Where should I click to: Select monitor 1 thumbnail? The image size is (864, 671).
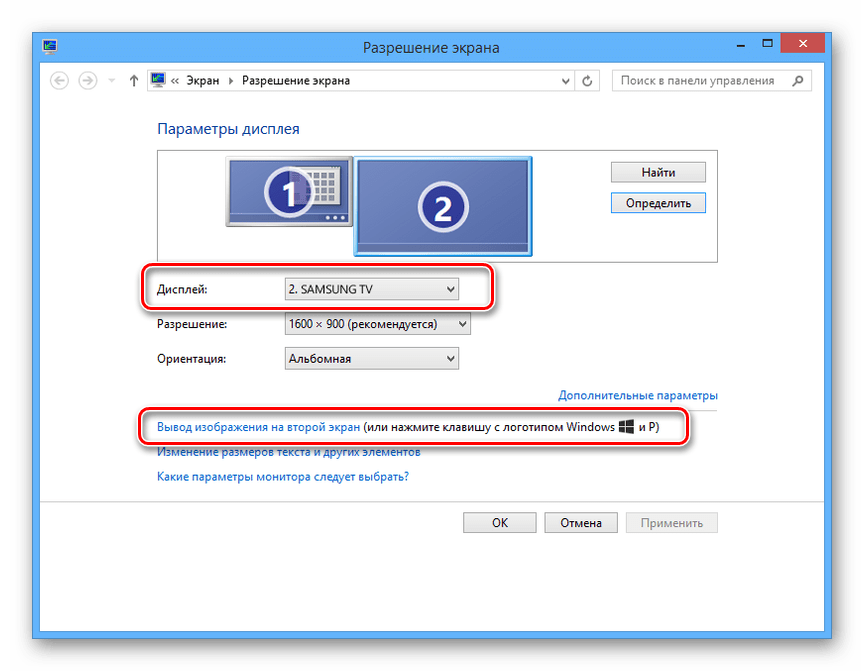289,192
